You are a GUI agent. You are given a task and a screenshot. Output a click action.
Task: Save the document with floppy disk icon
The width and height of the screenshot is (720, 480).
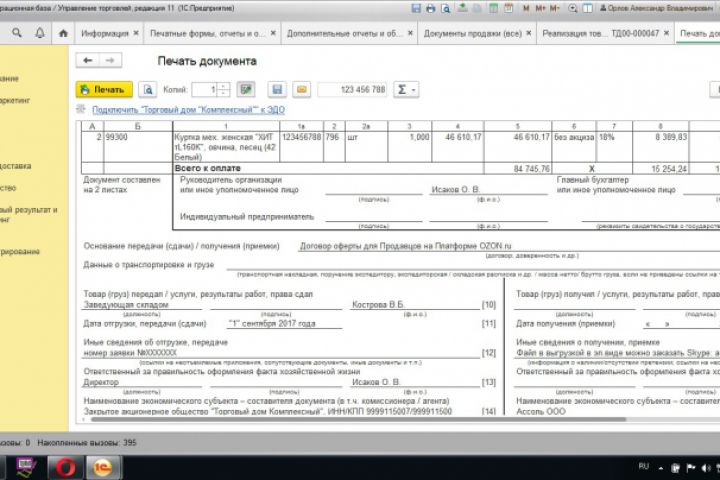pyautogui.click(x=277, y=90)
